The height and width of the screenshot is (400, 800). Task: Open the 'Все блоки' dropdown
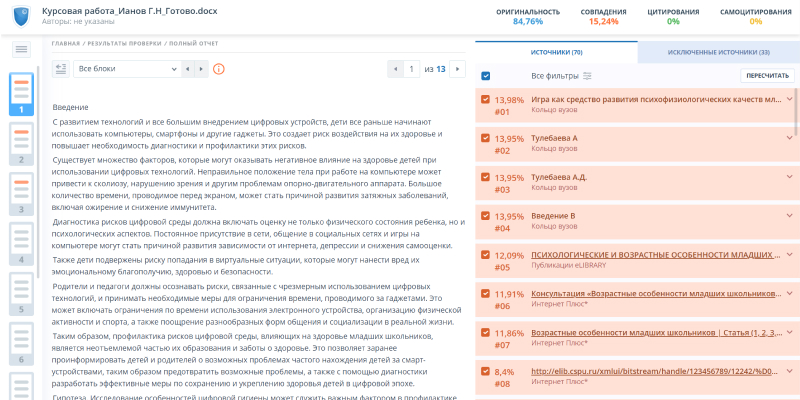[128, 69]
